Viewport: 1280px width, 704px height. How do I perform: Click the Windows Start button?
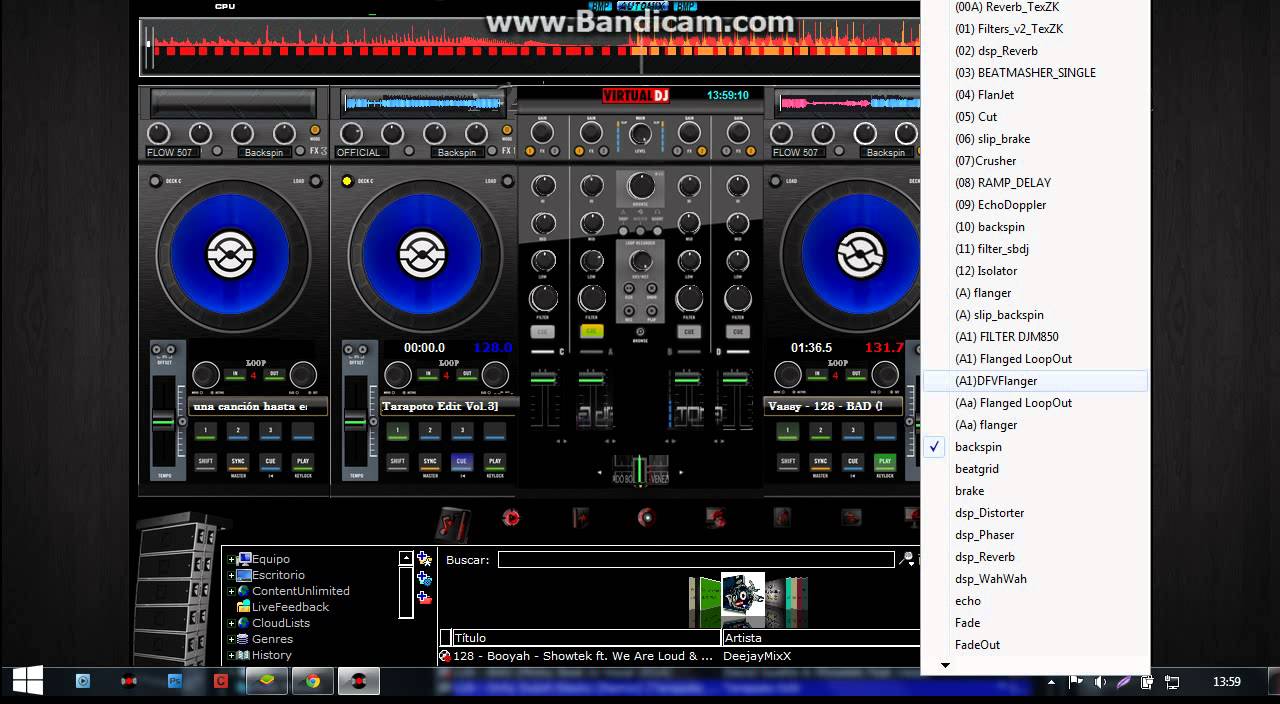tap(28, 682)
